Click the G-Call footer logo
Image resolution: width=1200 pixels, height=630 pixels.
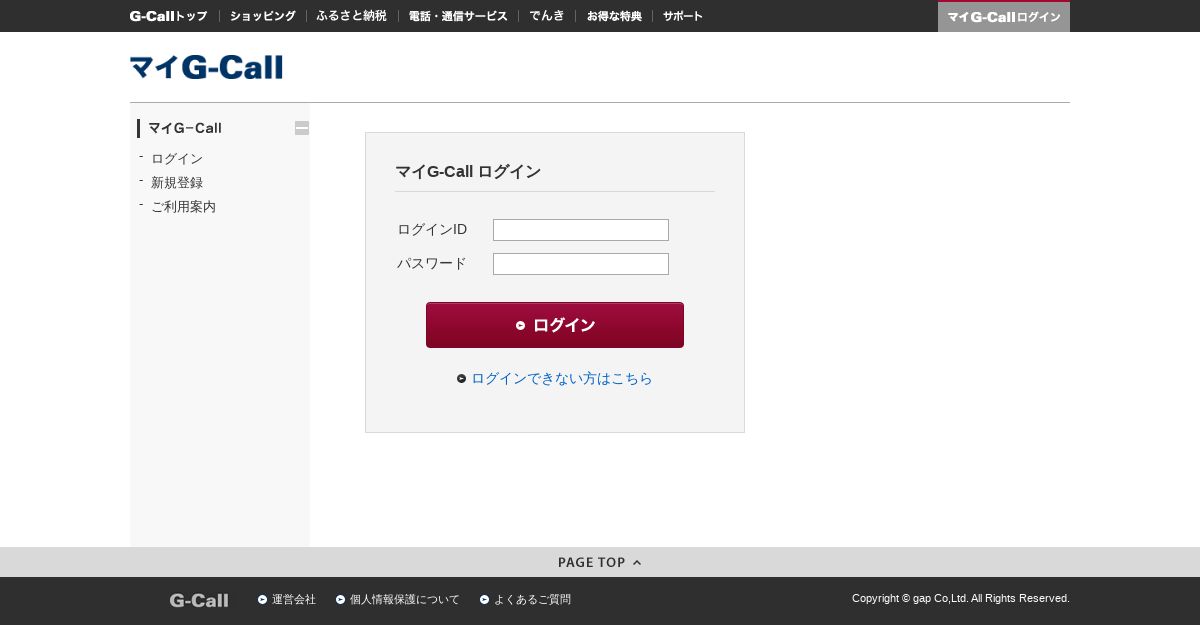199,600
